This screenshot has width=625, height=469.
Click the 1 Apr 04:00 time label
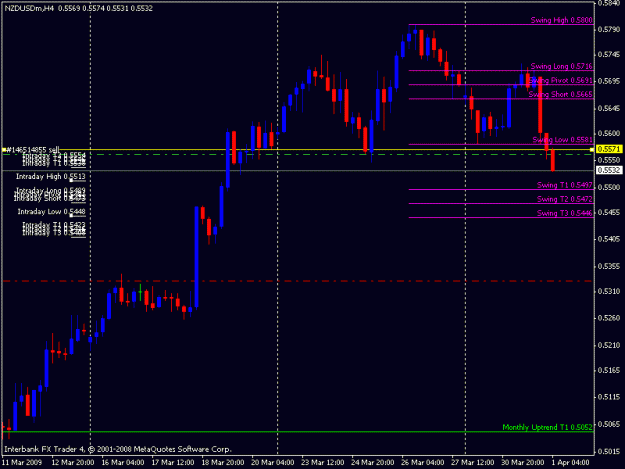(x=570, y=462)
